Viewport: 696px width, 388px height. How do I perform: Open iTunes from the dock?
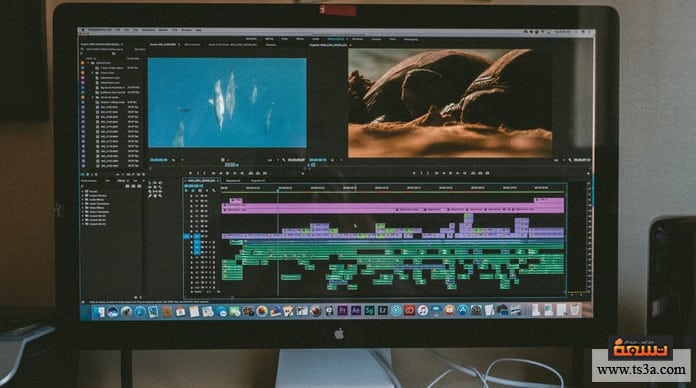(x=423, y=310)
